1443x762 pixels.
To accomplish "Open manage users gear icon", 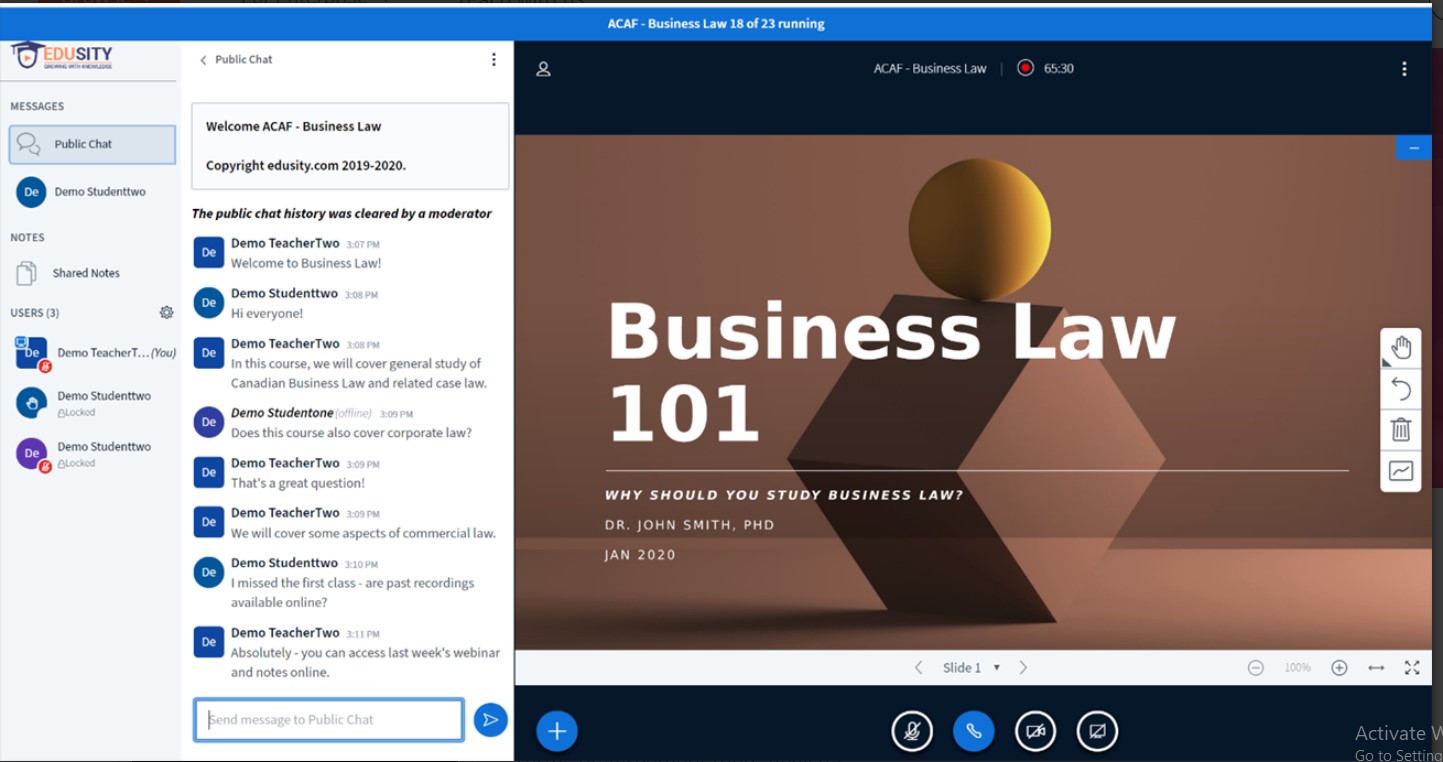I will click(x=166, y=313).
